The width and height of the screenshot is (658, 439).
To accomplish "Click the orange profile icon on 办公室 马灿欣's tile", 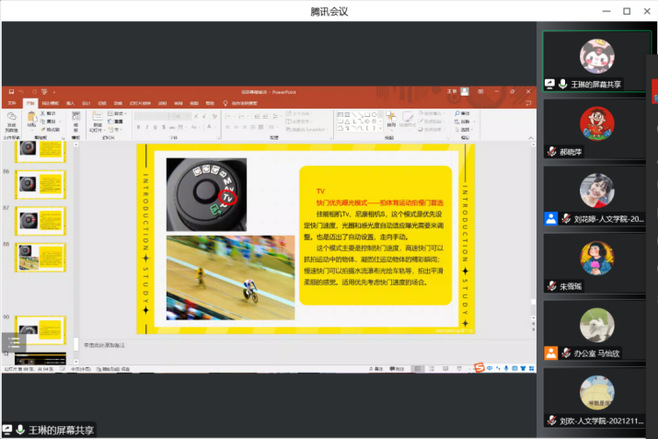I will 550,353.
